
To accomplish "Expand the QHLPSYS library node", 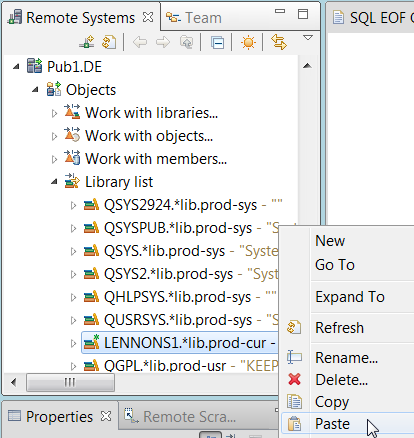I will tap(73, 297).
